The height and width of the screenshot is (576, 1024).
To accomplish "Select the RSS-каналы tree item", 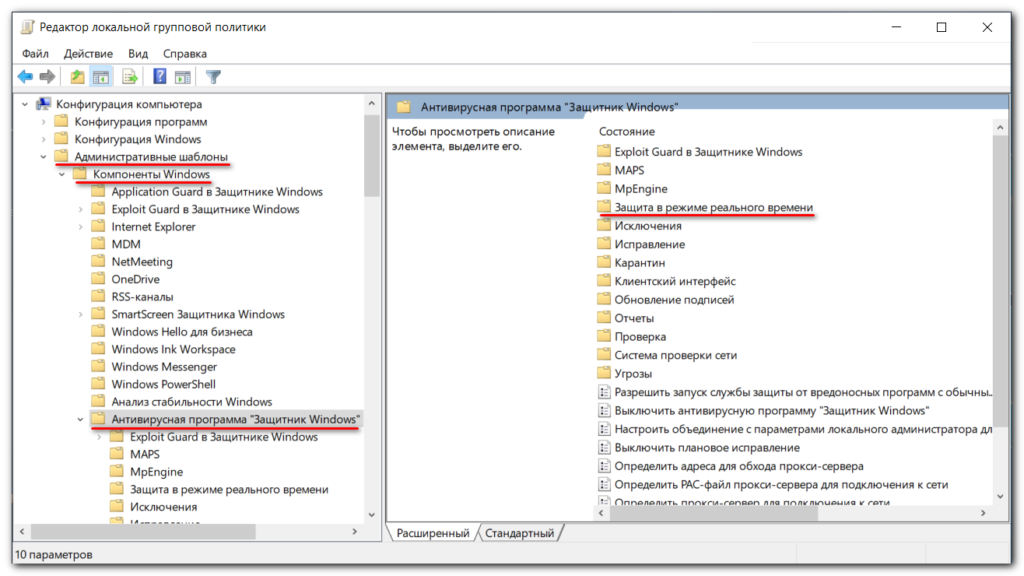I will point(142,296).
